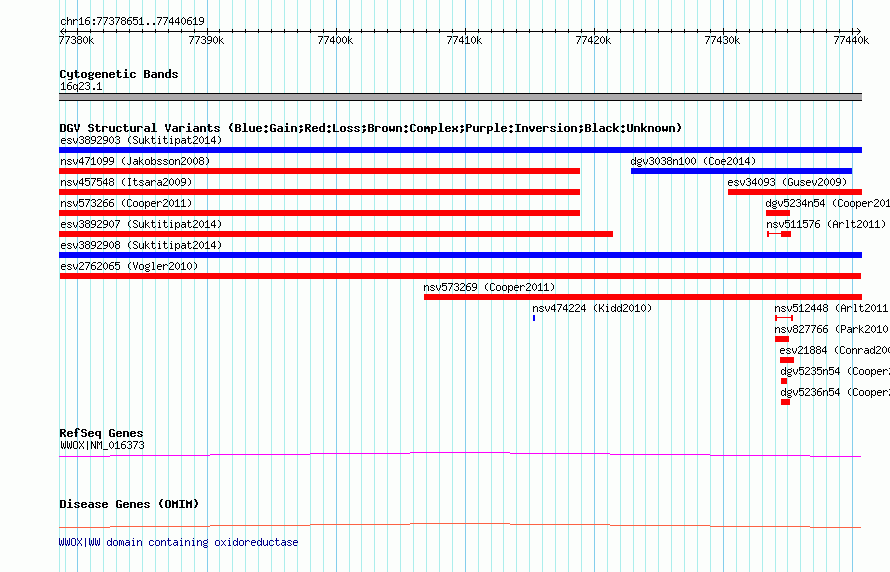Click the nsv471099 (Jakobsson2008) label
Image resolution: width=890 pixels, height=572 pixels.
[135, 161]
